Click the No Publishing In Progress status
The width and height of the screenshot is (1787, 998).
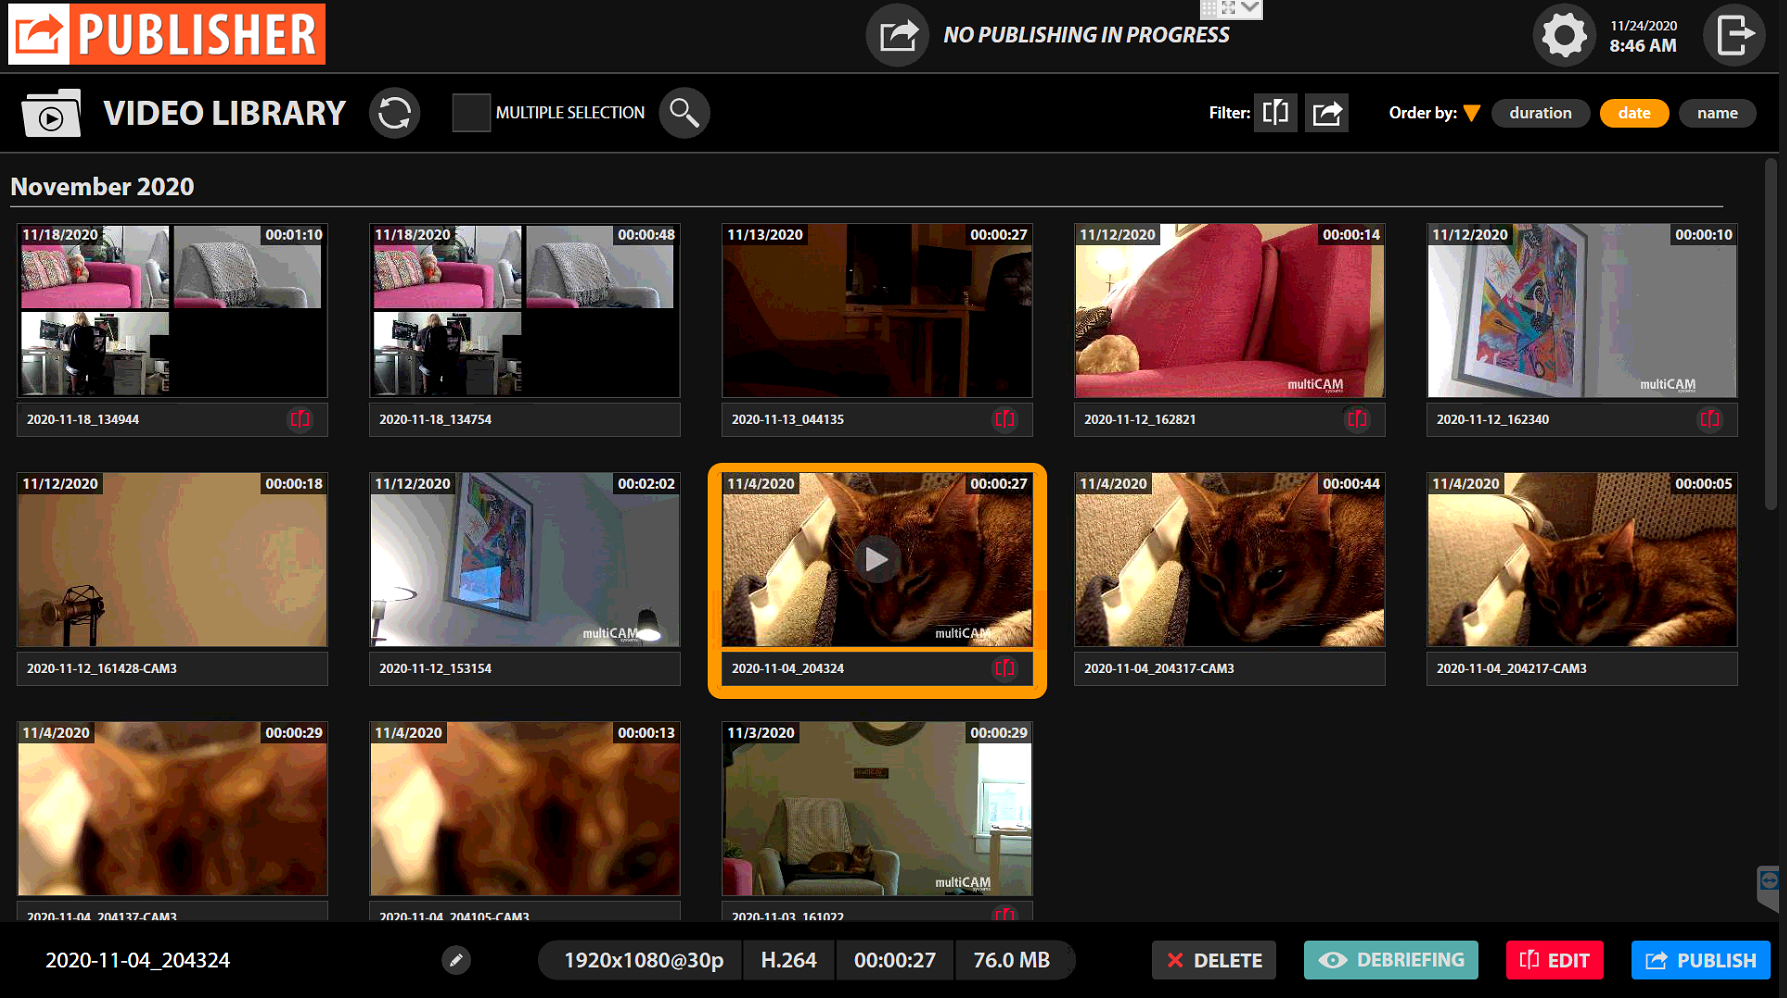(x=1086, y=35)
